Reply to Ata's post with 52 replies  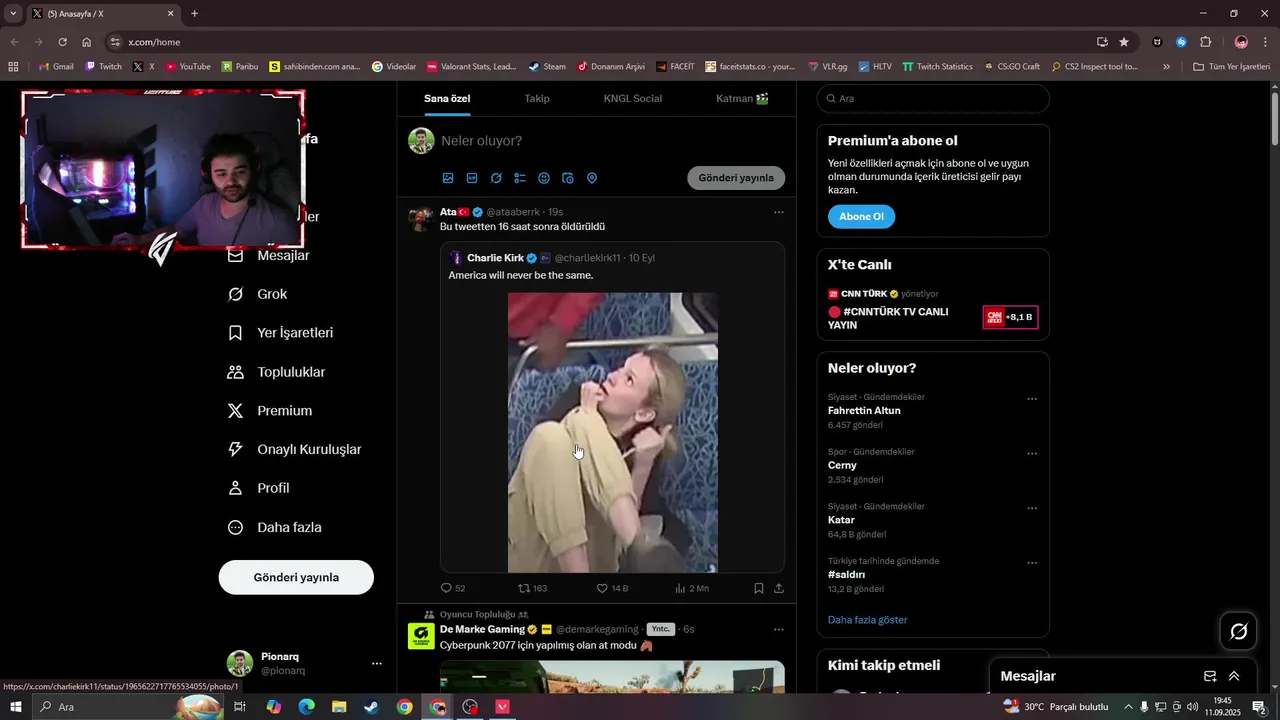[x=453, y=588]
